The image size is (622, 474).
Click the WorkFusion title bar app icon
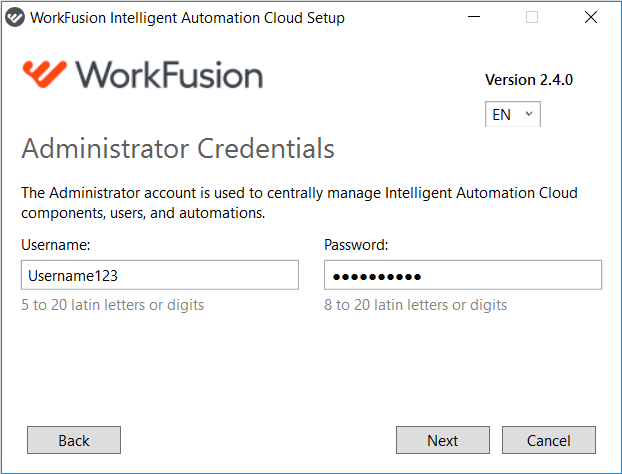tap(15, 17)
